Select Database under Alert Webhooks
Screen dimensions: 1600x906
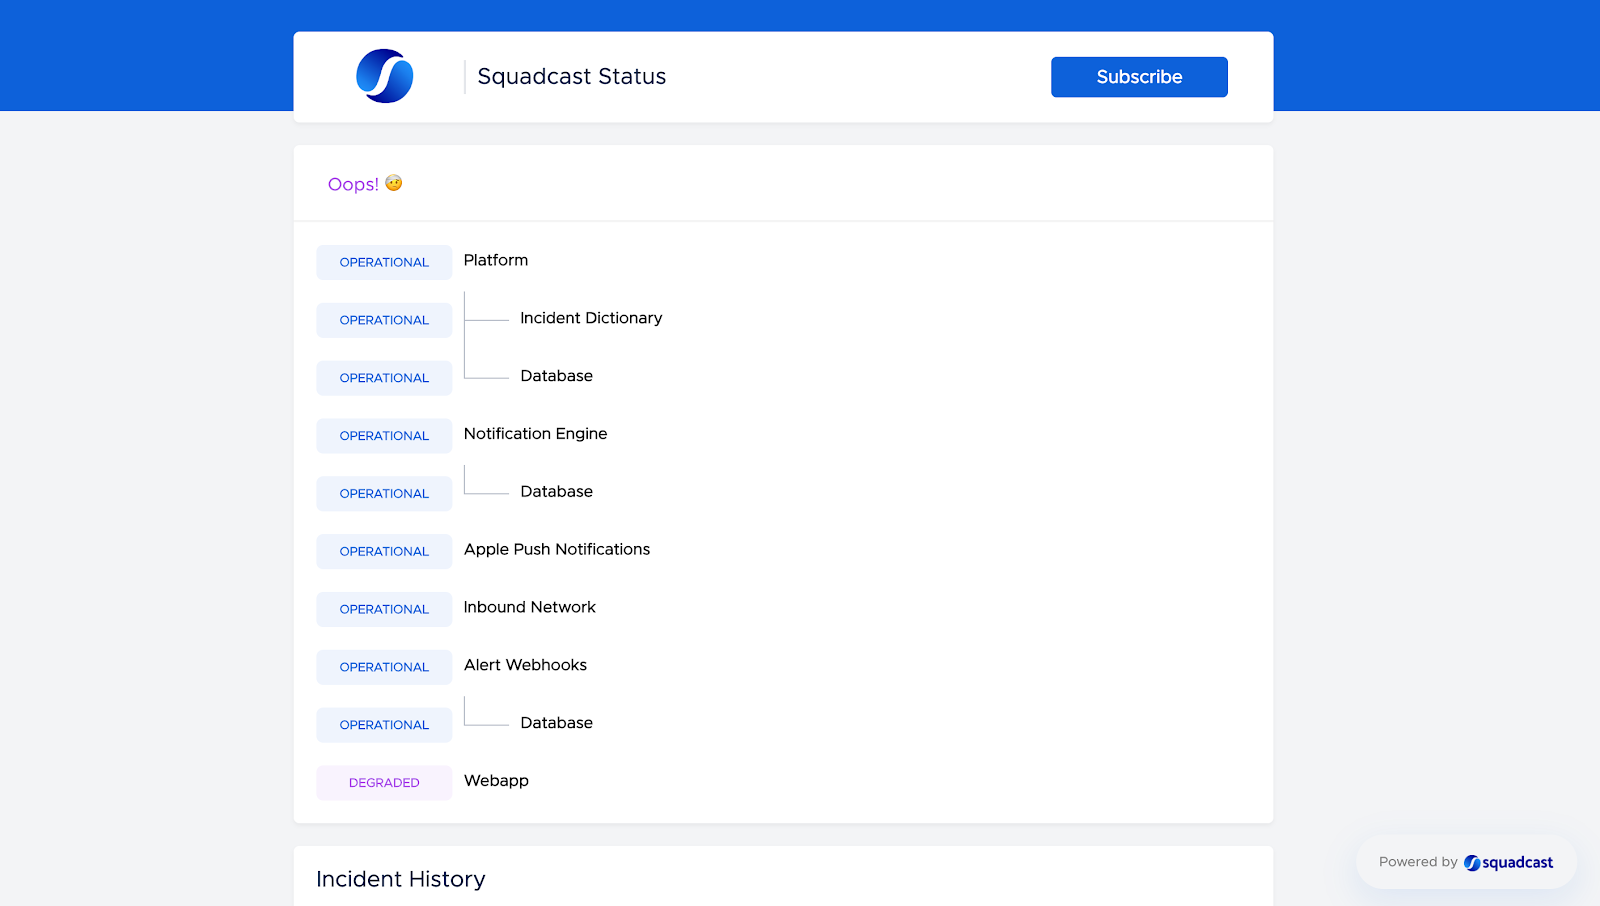click(557, 723)
